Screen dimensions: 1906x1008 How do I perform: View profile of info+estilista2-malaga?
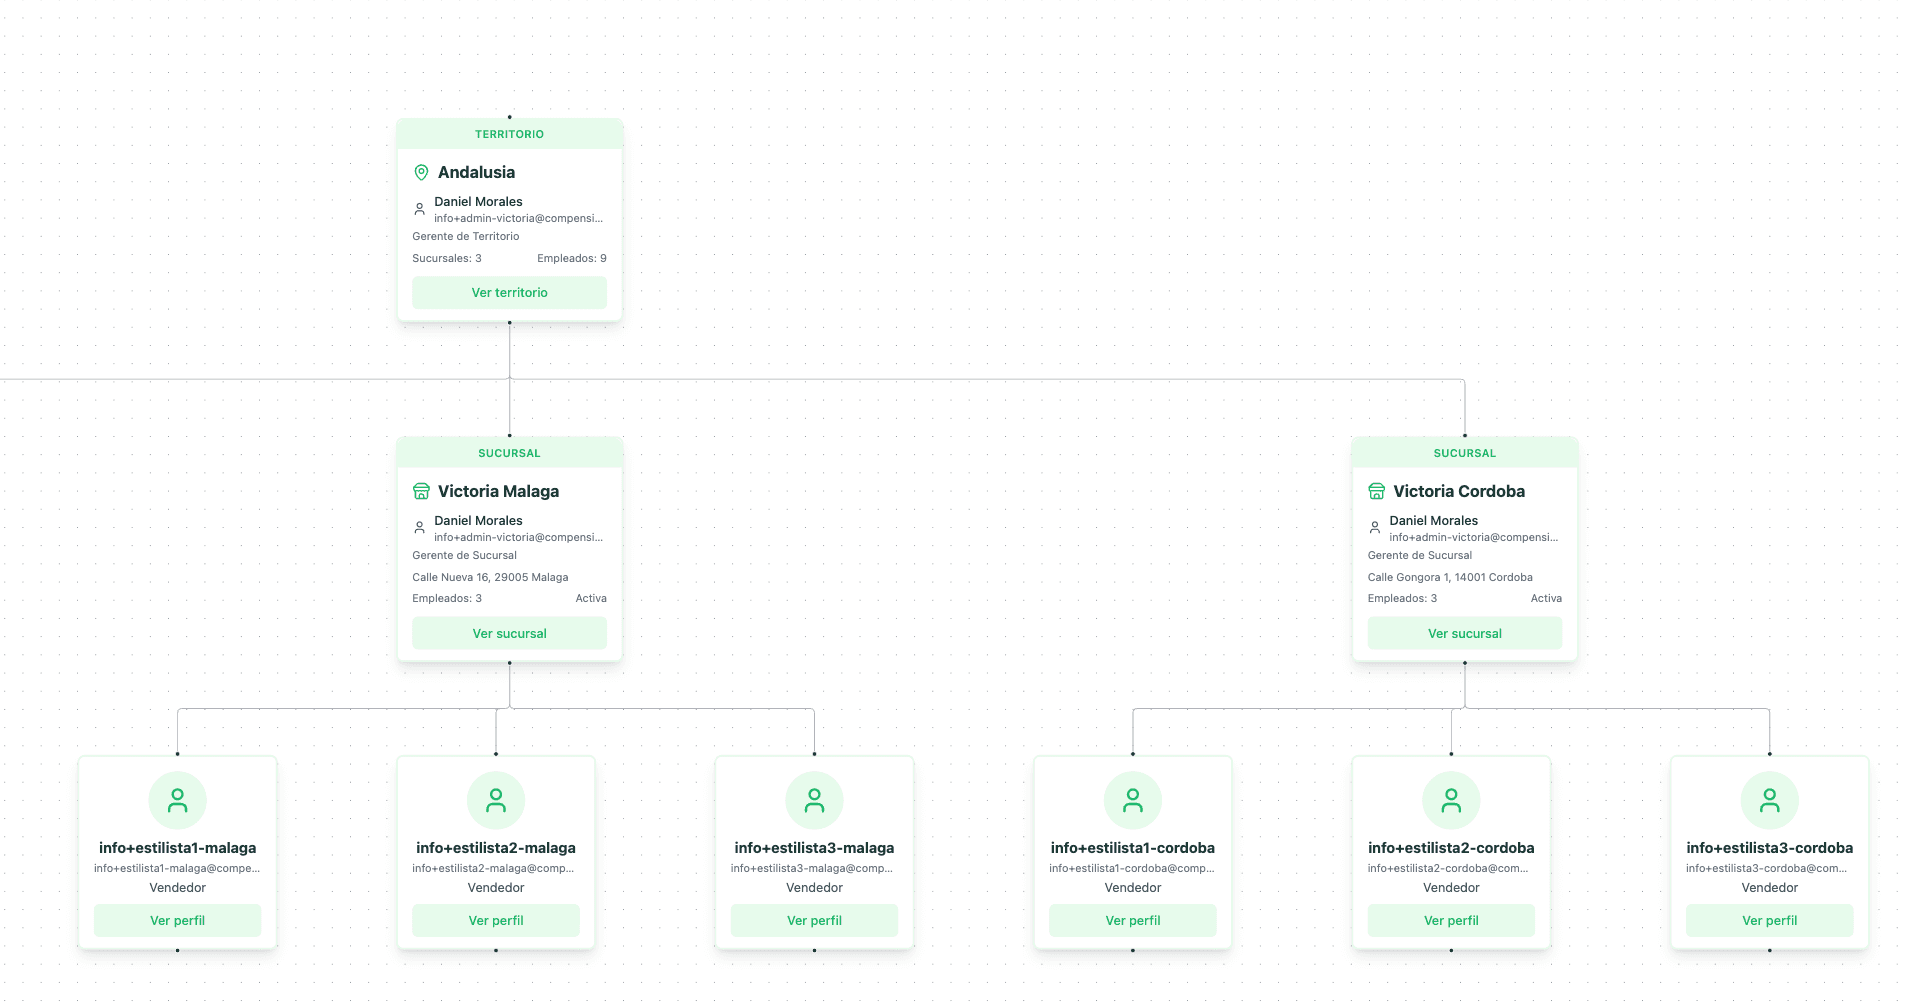(496, 921)
